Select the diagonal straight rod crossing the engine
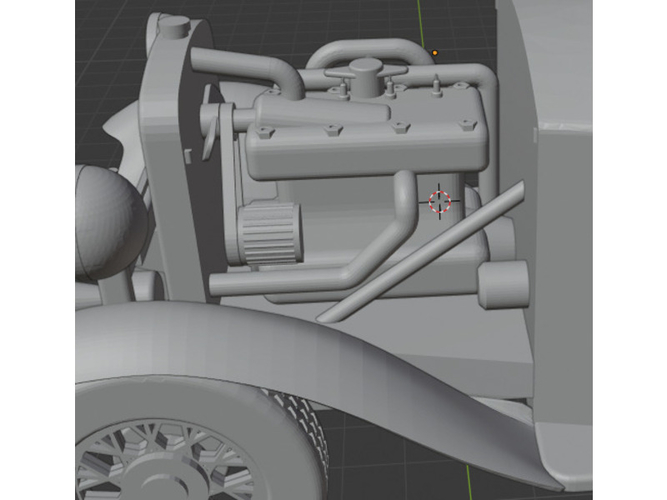 pos(421,251)
